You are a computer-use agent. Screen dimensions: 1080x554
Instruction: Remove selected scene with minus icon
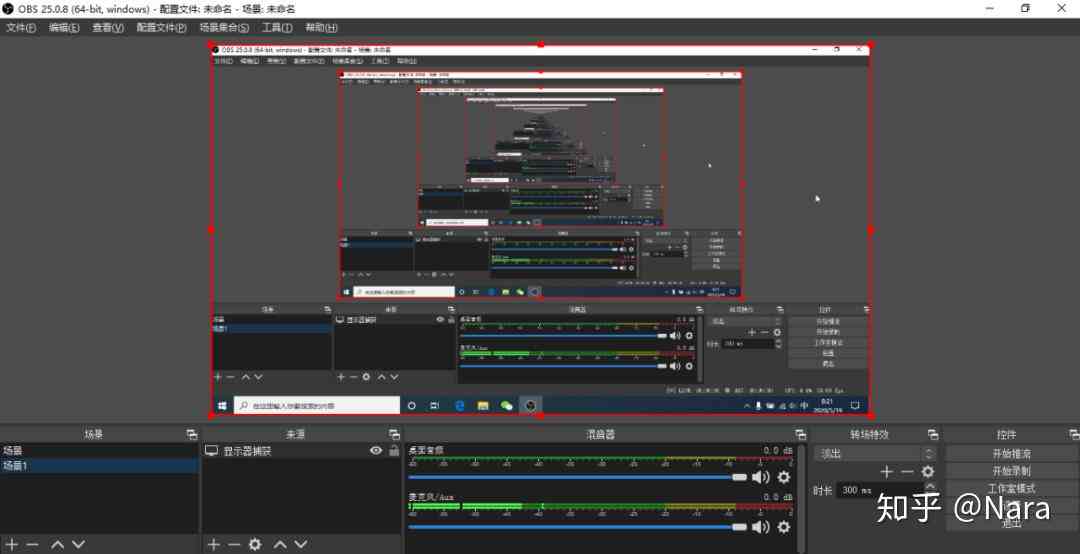click(x=32, y=544)
